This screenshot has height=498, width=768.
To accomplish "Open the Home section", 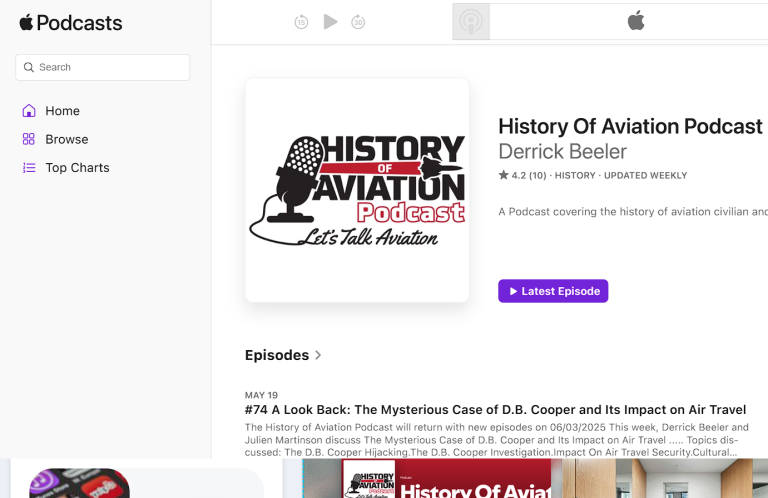I will pyautogui.click(x=62, y=111).
